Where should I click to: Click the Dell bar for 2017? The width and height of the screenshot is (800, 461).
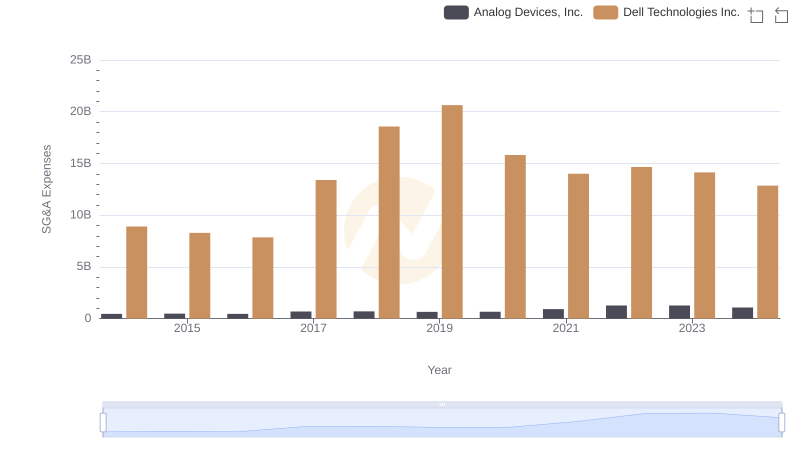pyautogui.click(x=326, y=249)
